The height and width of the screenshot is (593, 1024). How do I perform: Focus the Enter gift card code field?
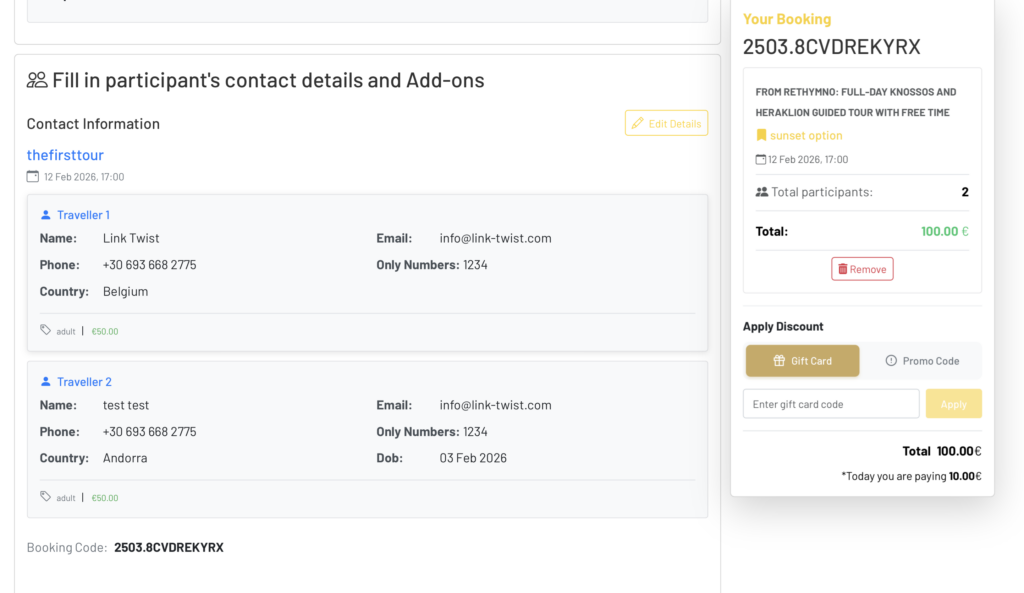(830, 404)
